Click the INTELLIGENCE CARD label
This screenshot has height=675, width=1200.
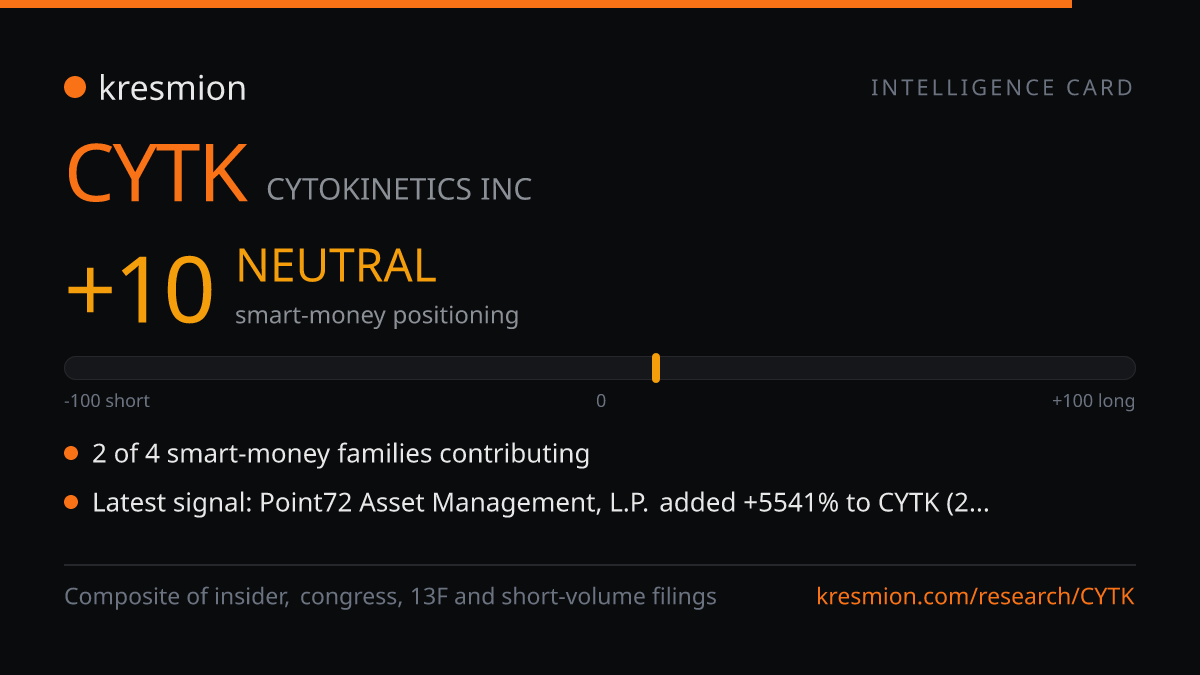point(1002,88)
